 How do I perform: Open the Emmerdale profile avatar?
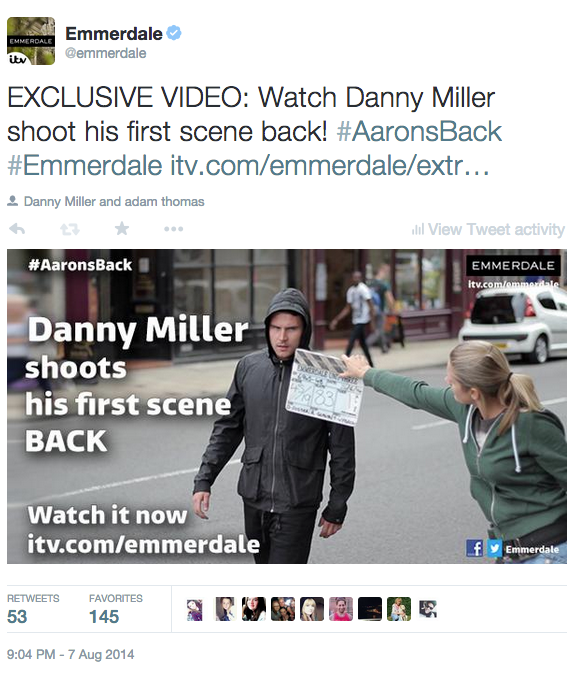coord(31,41)
